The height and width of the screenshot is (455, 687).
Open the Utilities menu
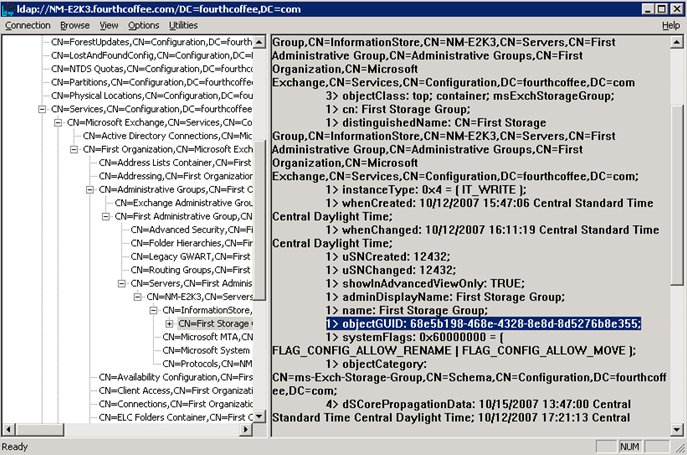coord(183,25)
